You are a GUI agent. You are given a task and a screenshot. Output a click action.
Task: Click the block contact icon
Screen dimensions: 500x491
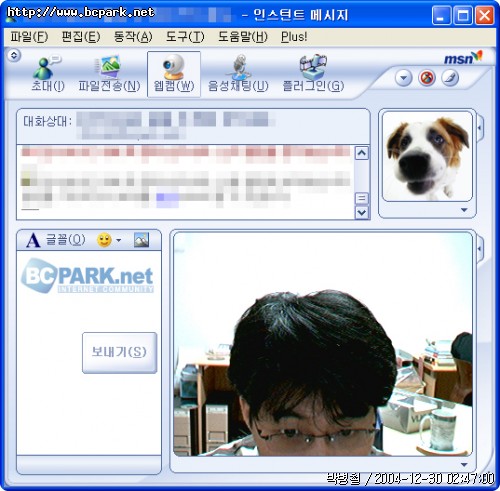point(427,78)
